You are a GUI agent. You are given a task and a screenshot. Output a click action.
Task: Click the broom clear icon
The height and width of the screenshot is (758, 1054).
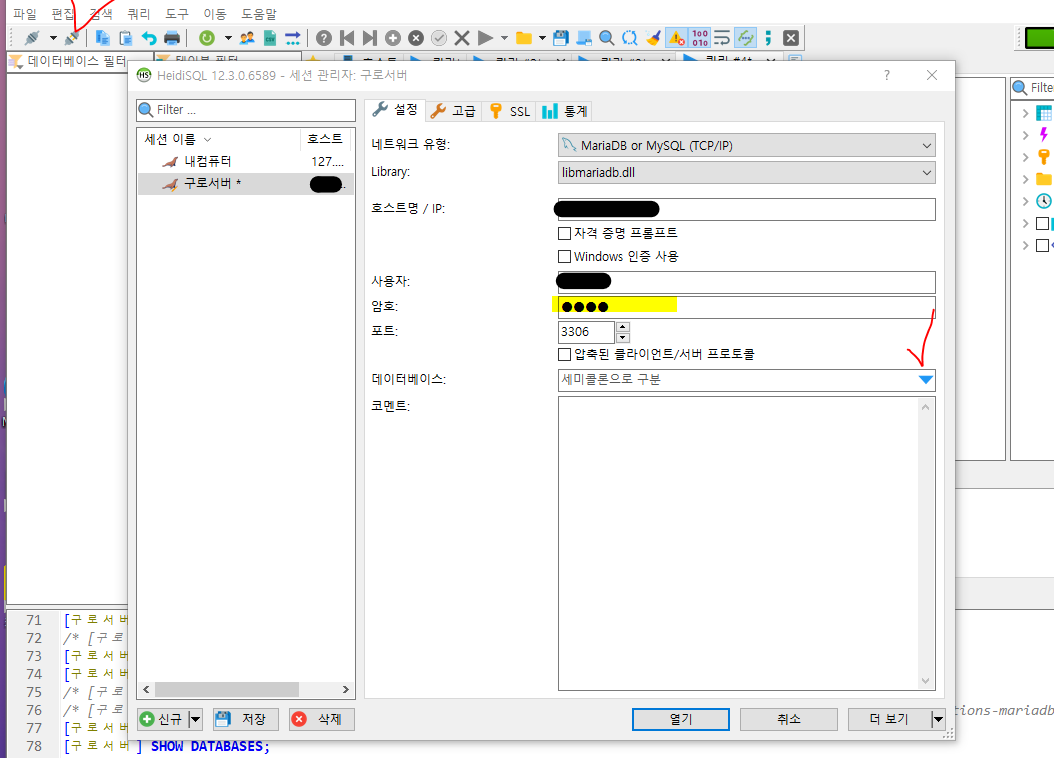click(653, 38)
